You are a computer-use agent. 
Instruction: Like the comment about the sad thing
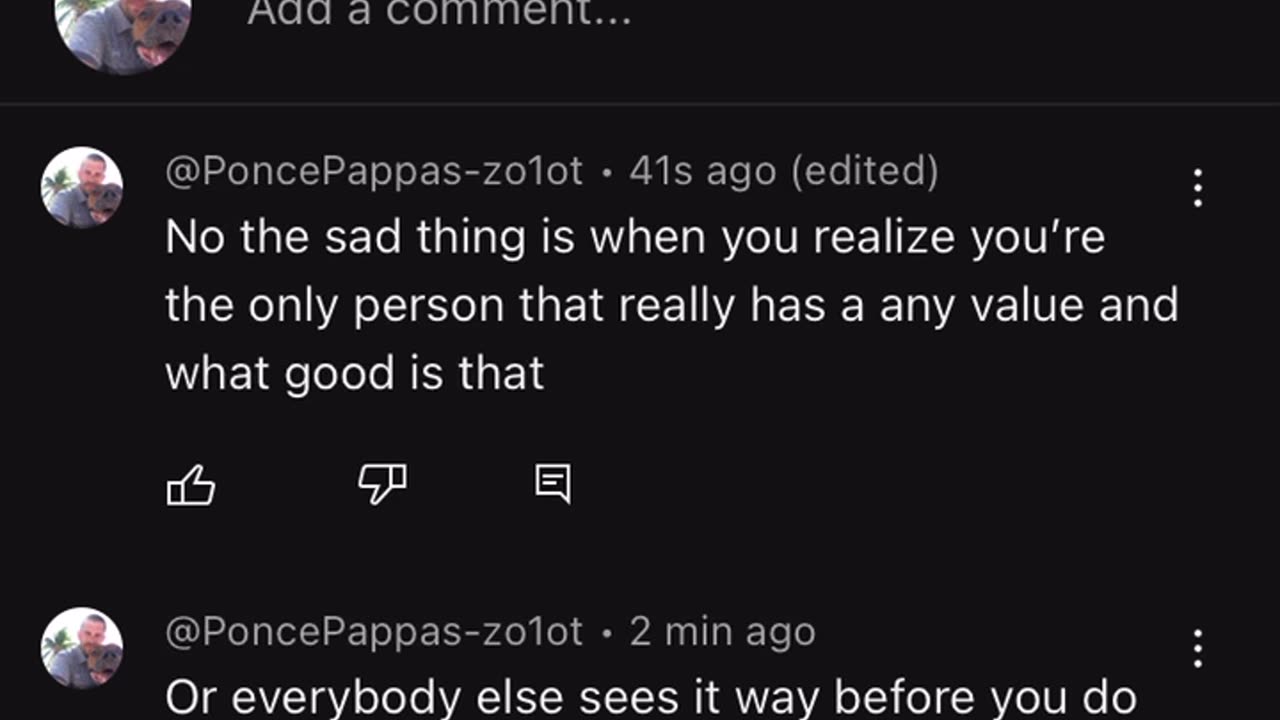point(190,487)
